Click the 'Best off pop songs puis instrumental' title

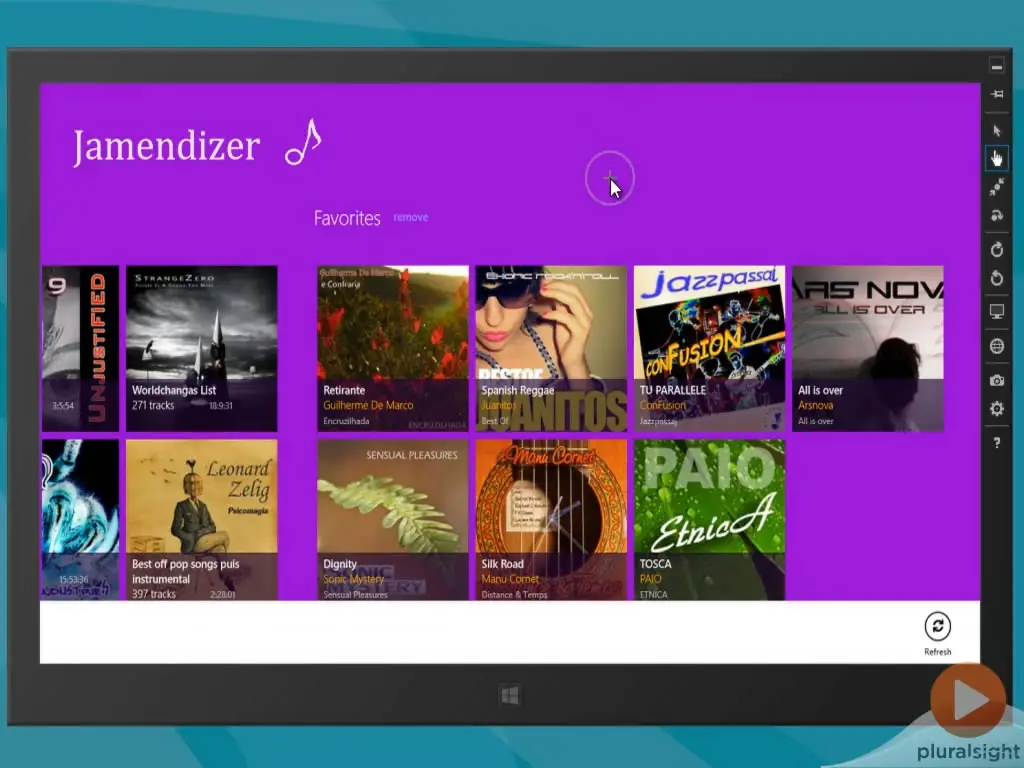[x=185, y=571]
